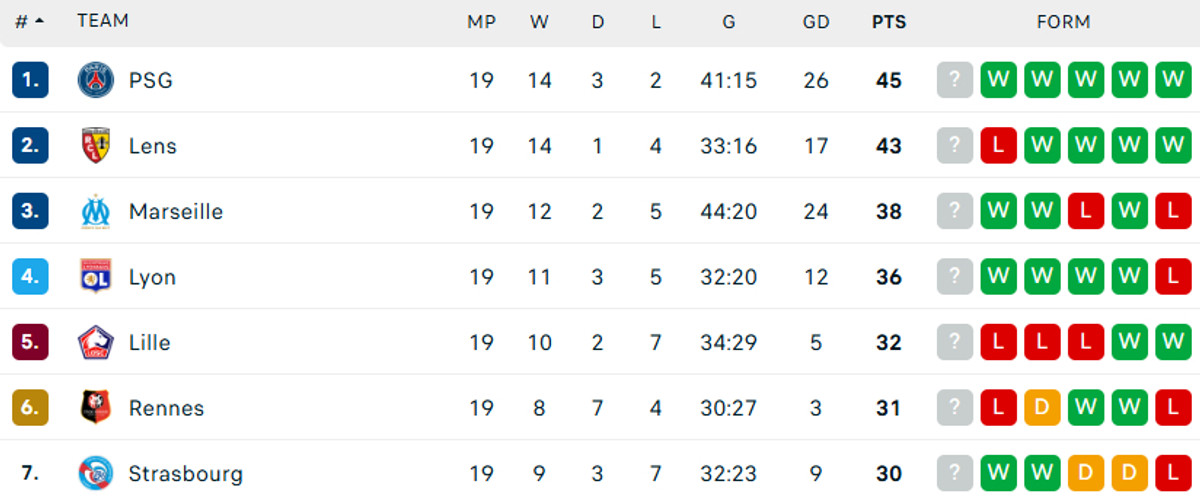This screenshot has width=1200, height=504.
Task: Click the Lens club crest icon
Action: [x=96, y=146]
